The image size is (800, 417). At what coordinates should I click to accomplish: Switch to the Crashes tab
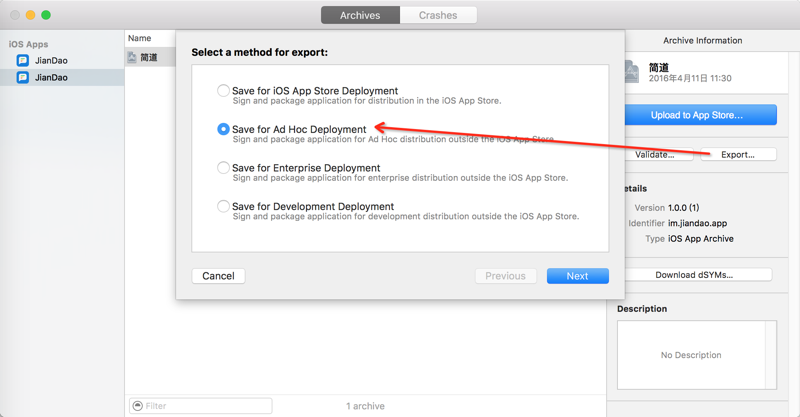438,15
